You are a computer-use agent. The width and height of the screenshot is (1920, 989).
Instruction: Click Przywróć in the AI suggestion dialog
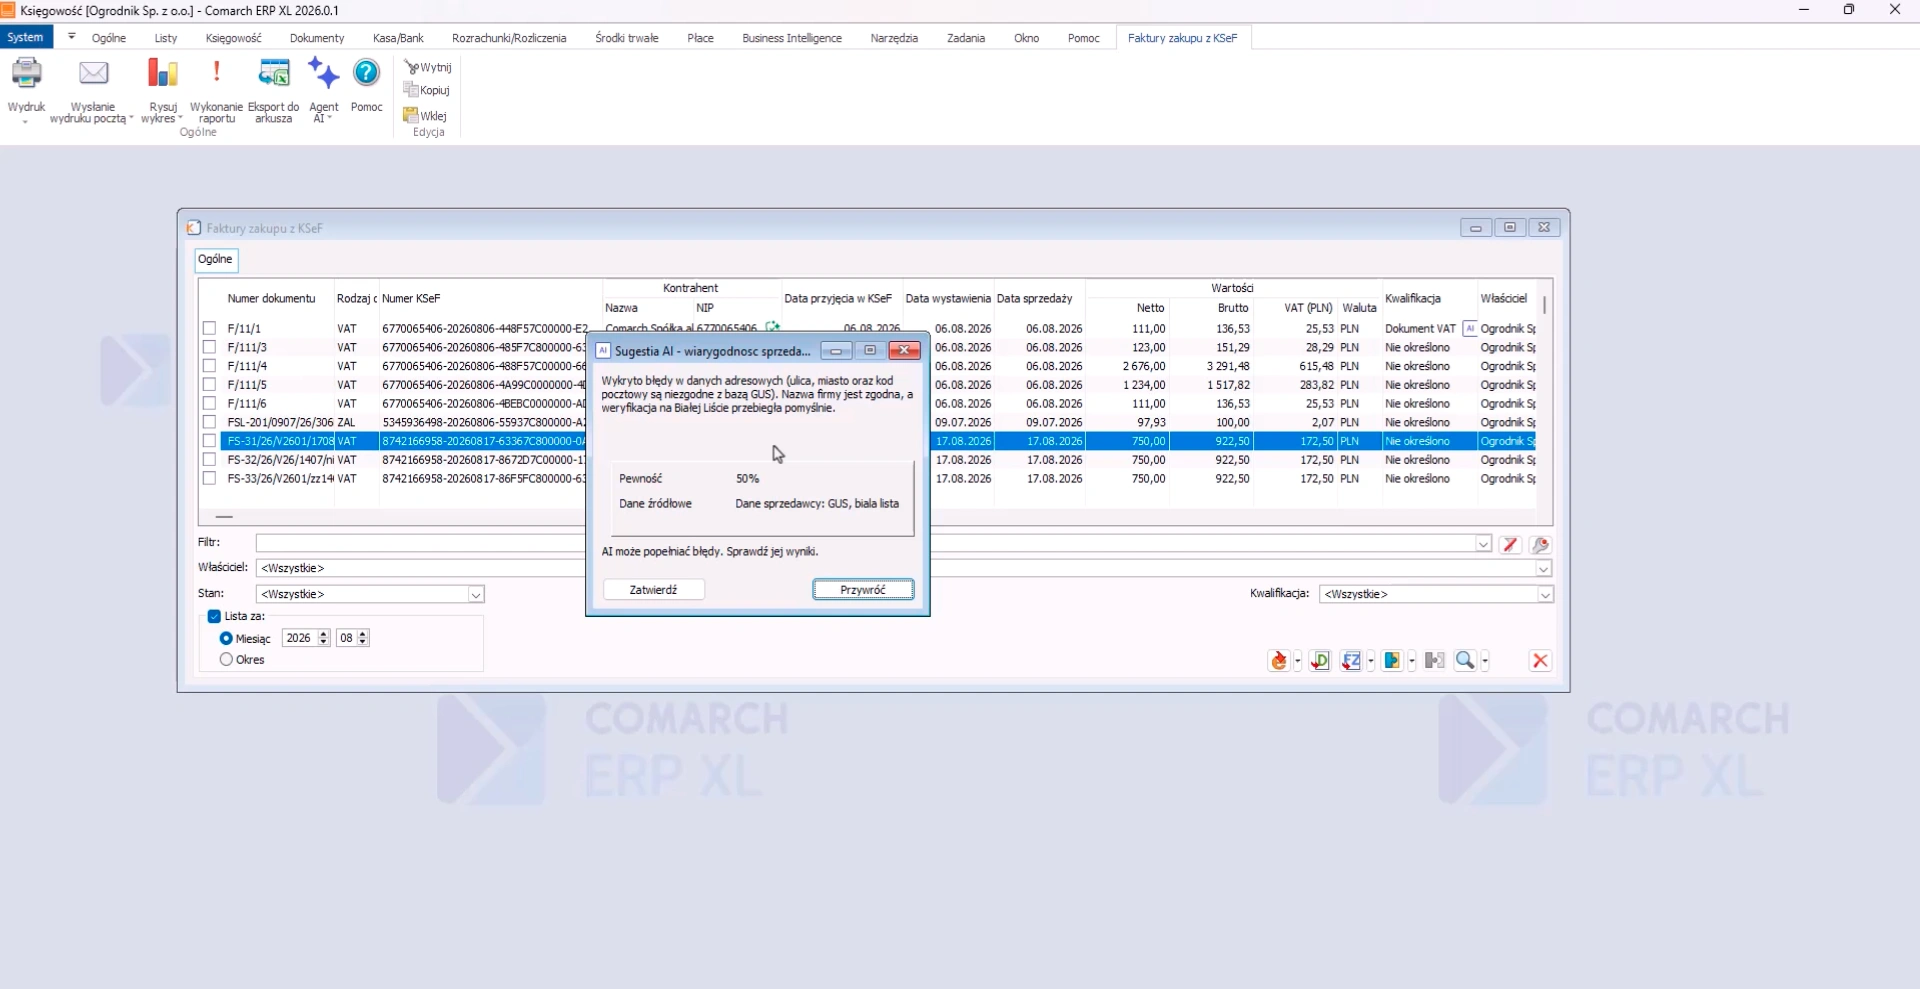(863, 590)
